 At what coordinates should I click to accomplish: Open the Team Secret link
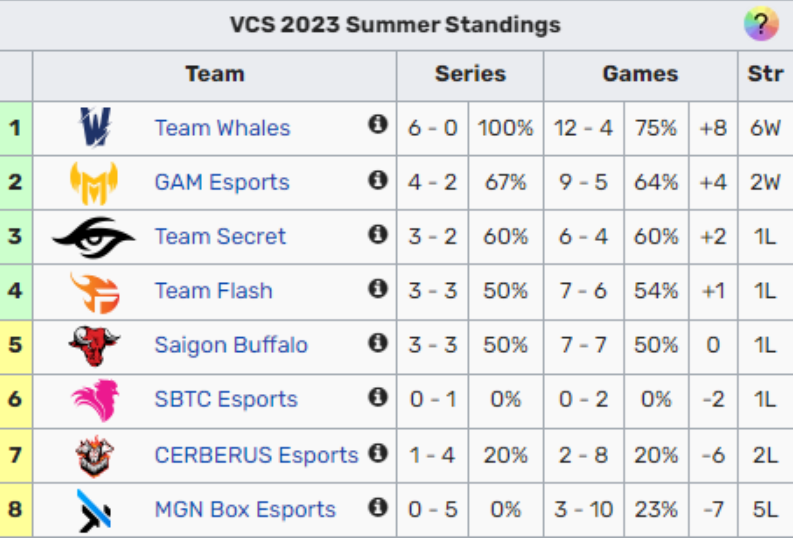(x=220, y=236)
